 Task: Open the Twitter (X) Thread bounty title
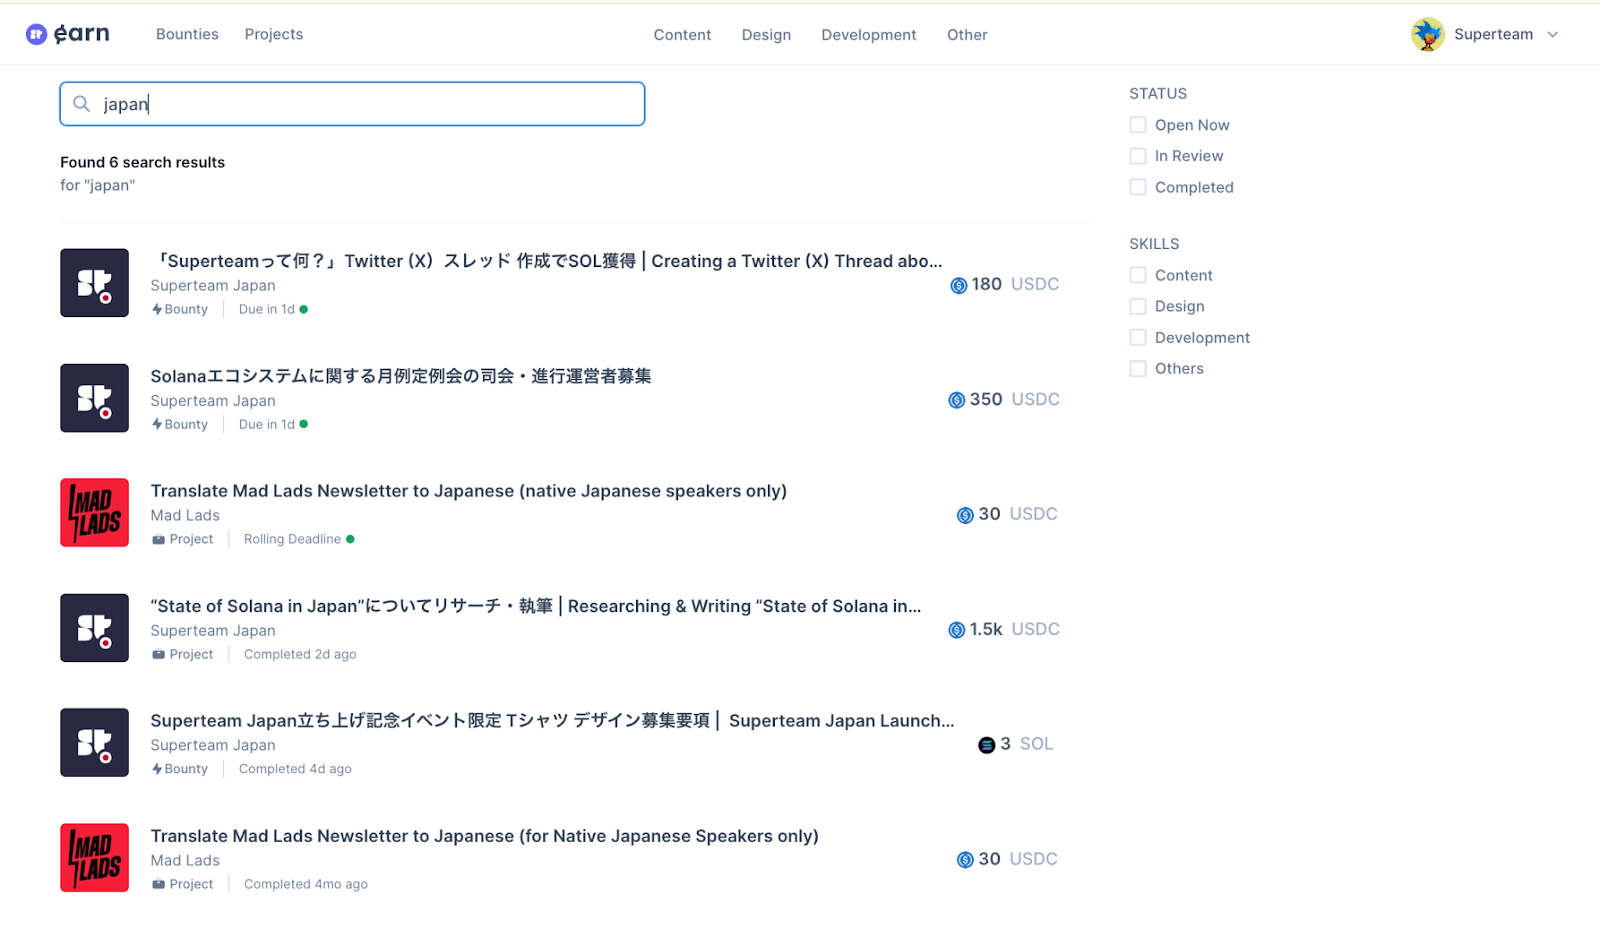546,261
